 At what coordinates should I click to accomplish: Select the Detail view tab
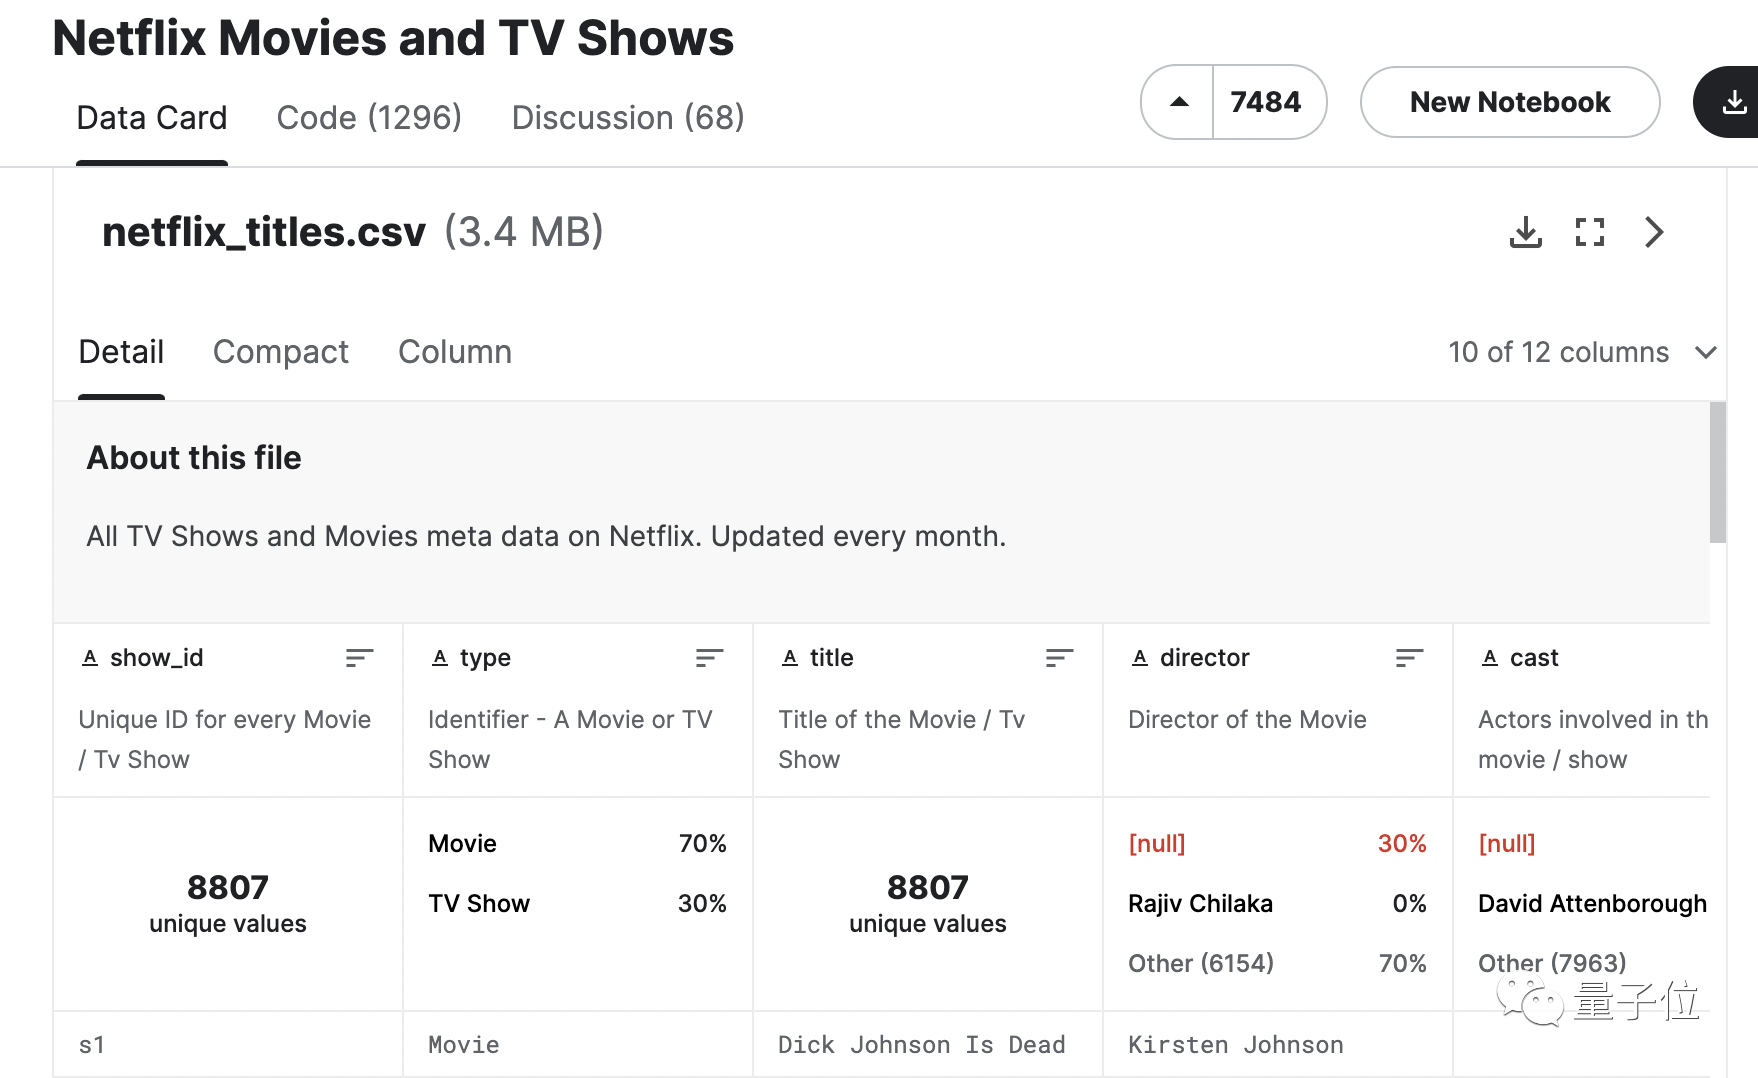(121, 352)
